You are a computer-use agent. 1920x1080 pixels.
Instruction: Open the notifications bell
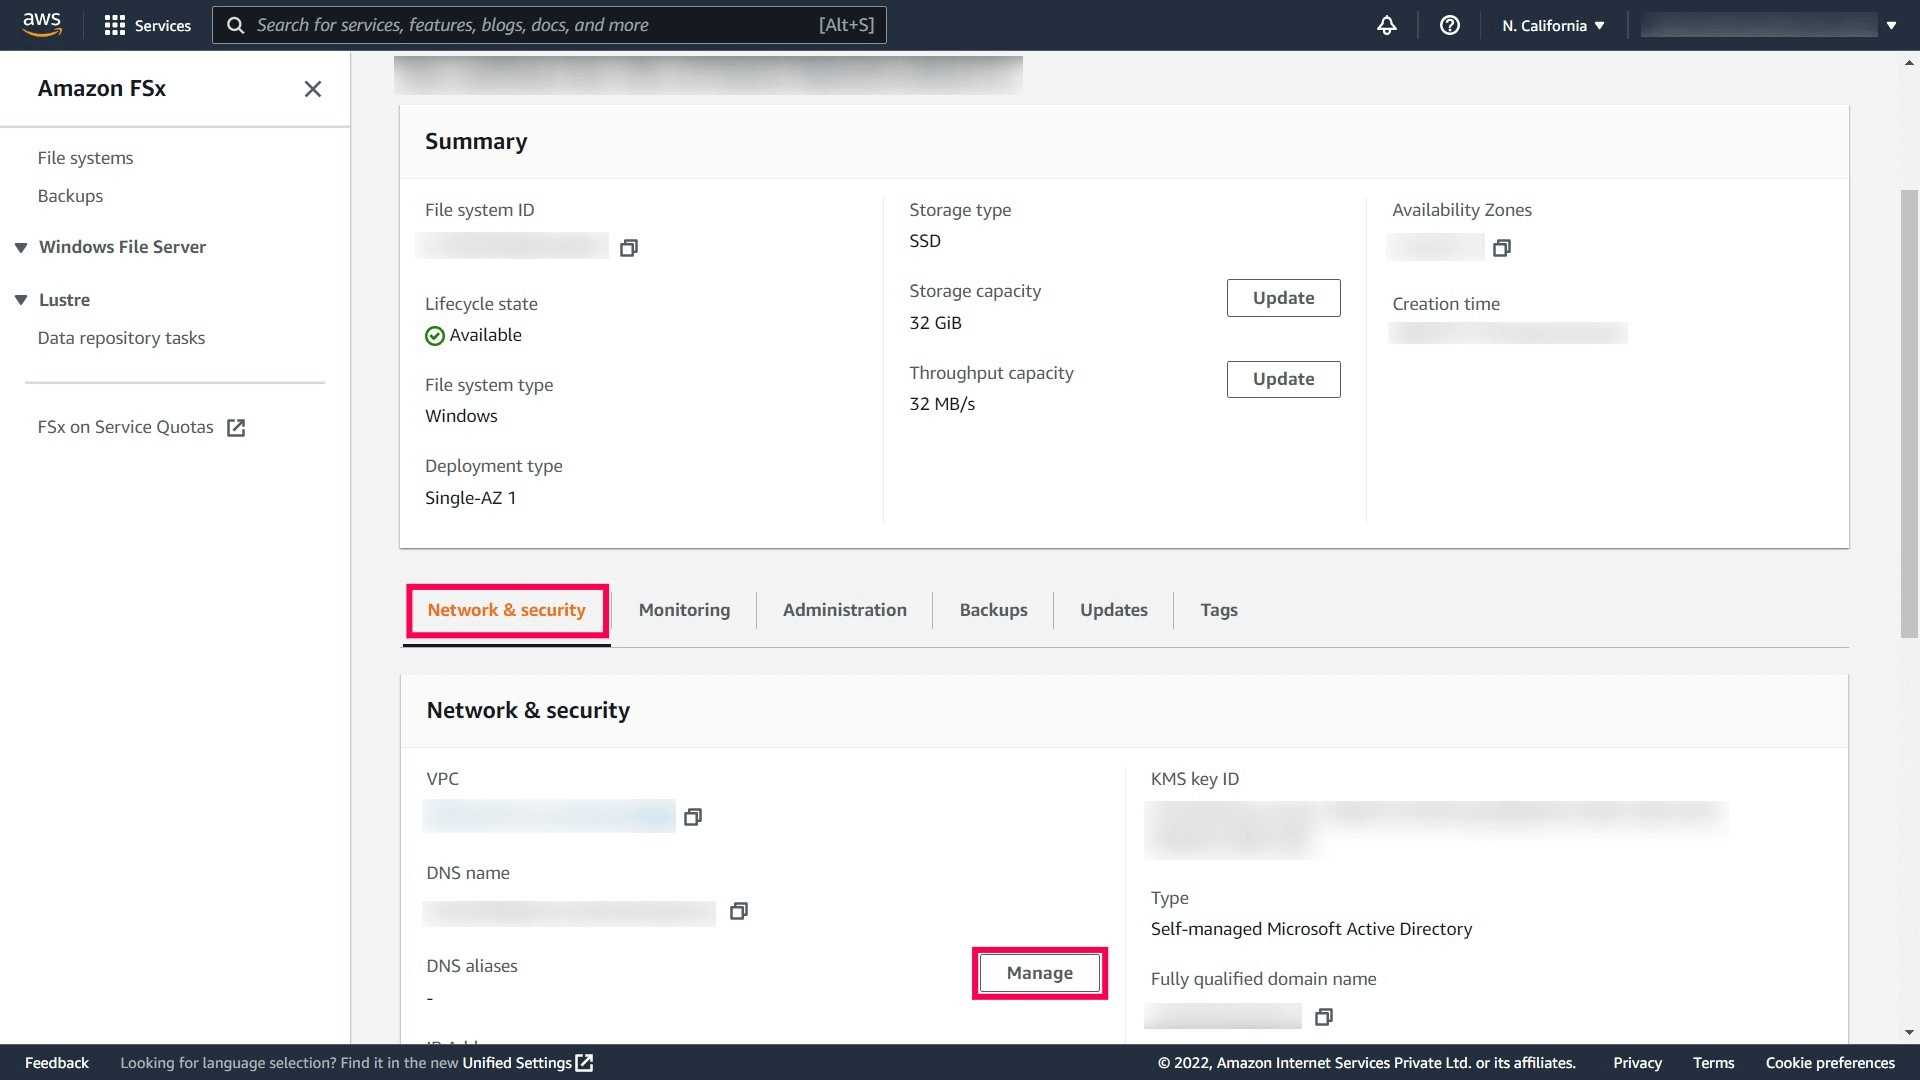click(1386, 26)
